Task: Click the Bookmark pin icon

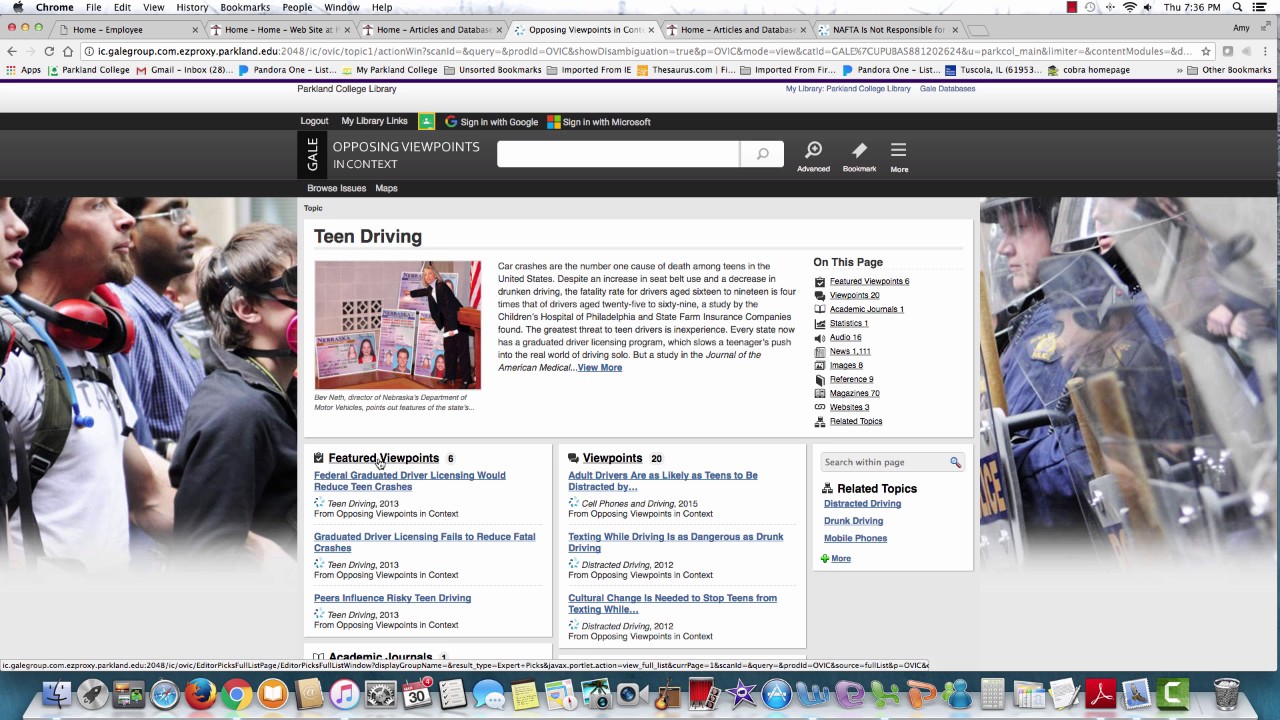Action: point(859,150)
